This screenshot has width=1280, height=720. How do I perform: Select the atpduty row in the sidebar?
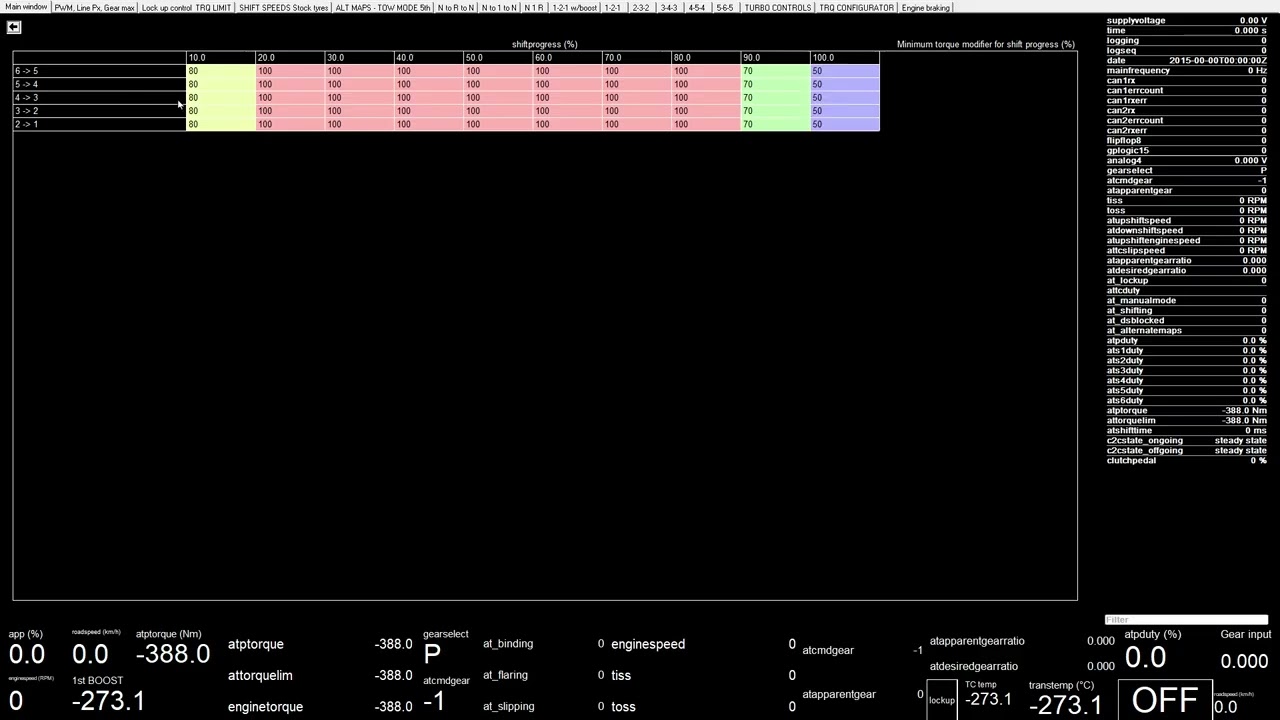1186,340
